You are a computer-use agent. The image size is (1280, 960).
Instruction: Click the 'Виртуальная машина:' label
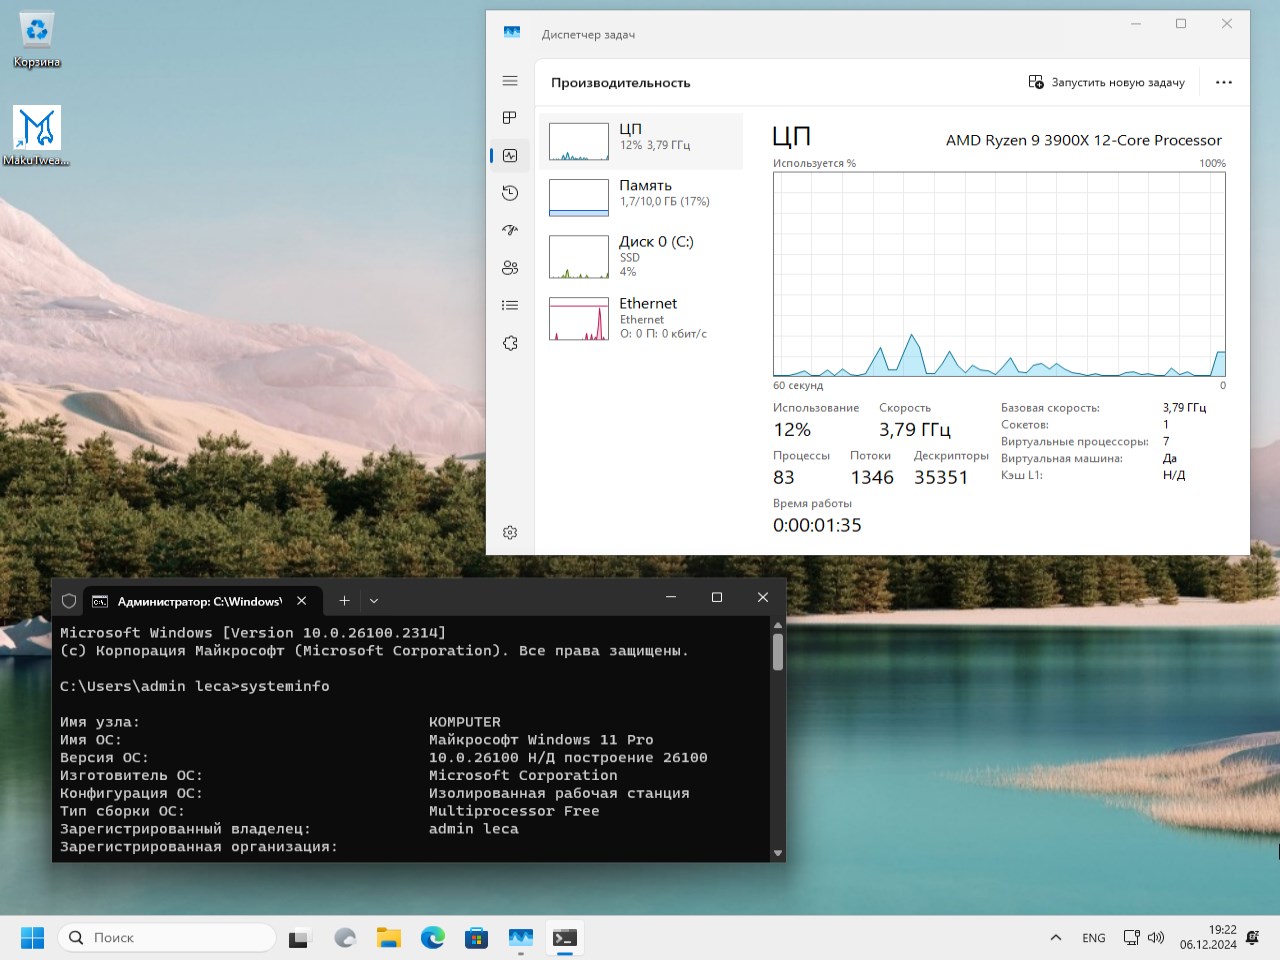pos(1062,458)
